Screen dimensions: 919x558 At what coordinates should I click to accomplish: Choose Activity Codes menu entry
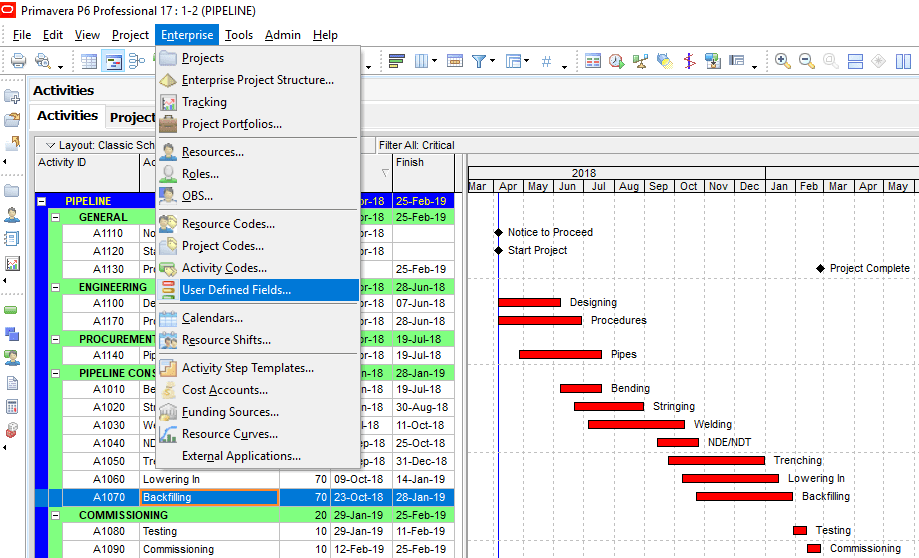coord(258,268)
